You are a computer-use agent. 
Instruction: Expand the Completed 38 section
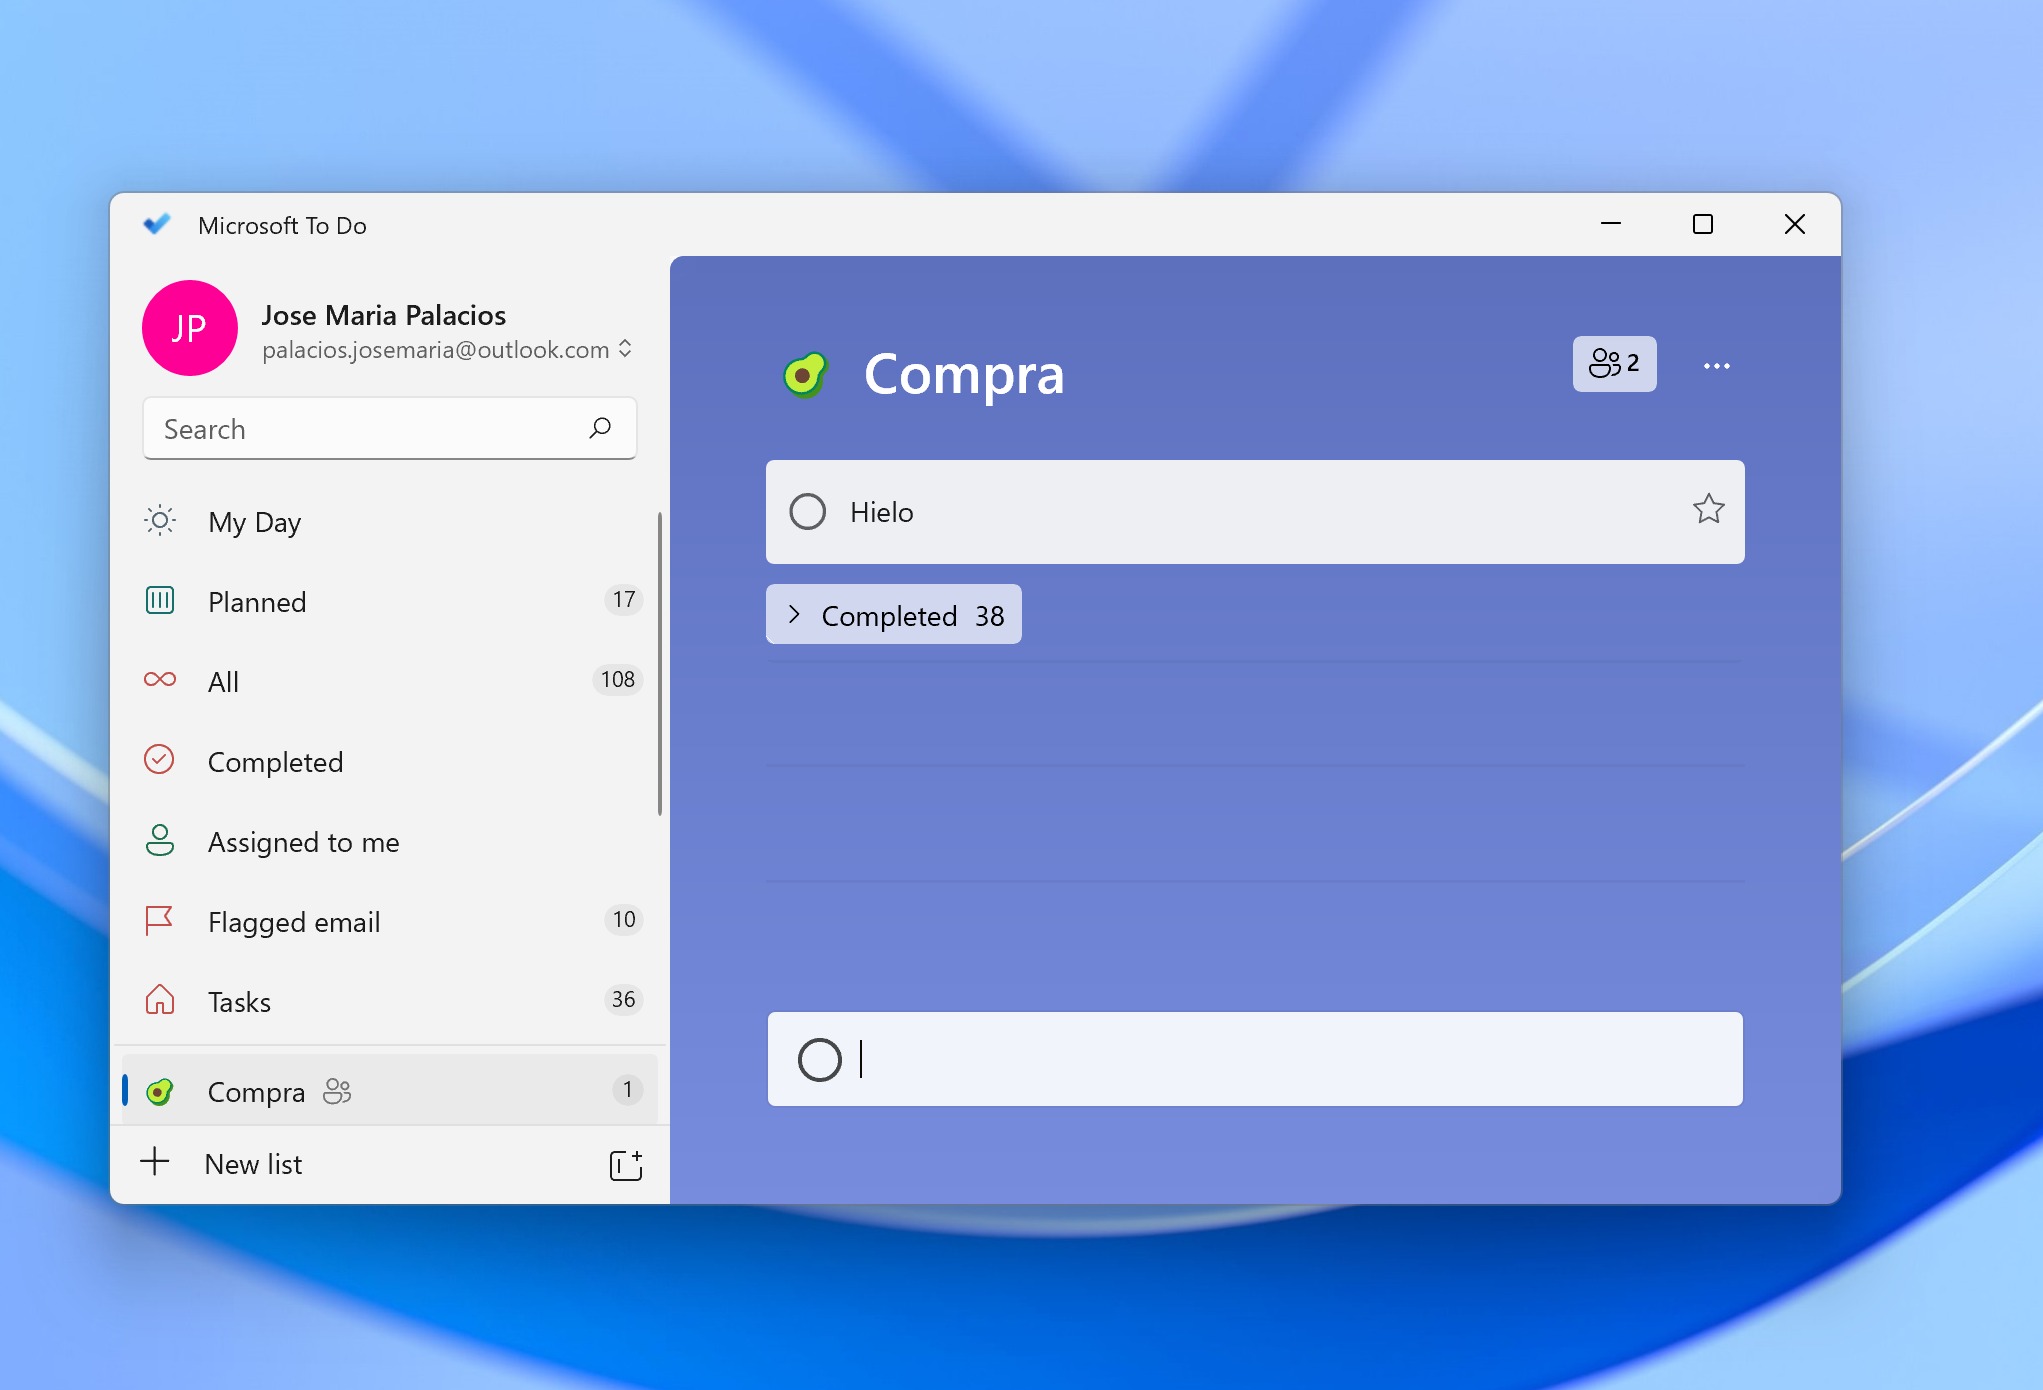(x=894, y=615)
